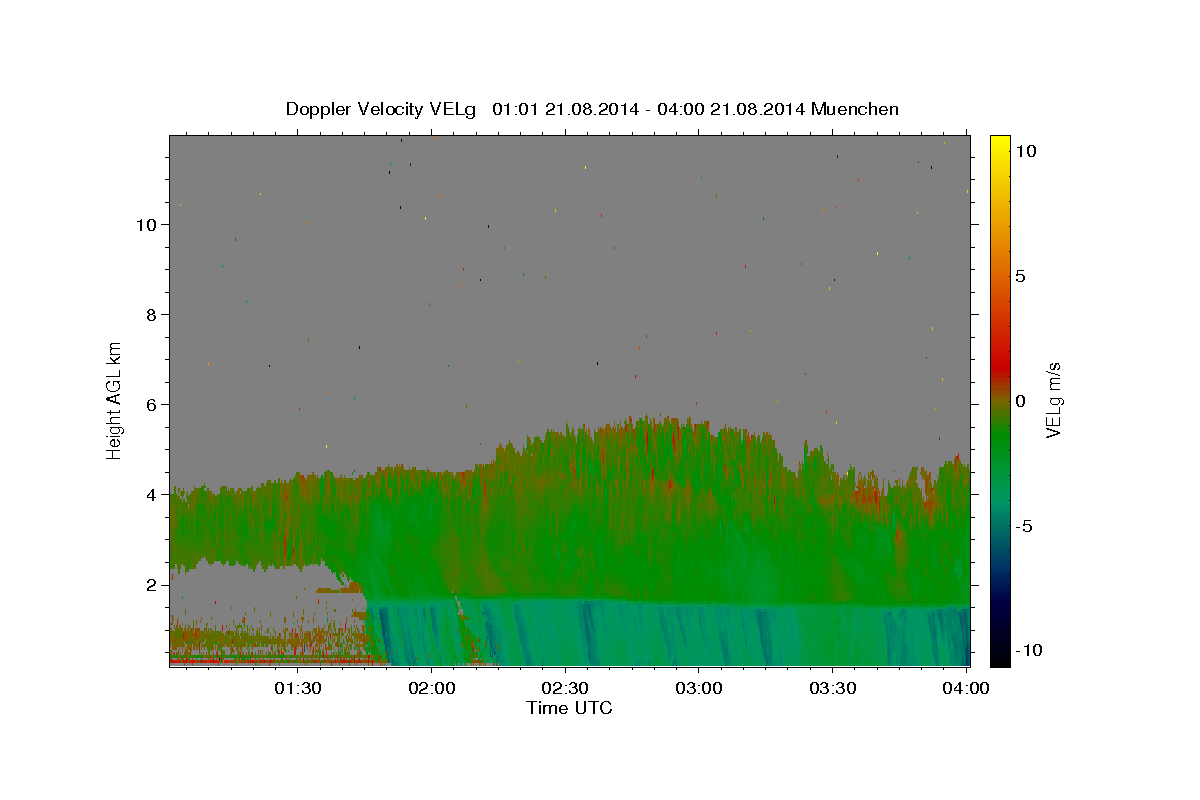Viewport: 1200px width, 800px height.
Task: Click the colorbar value -10 label
Action: click(1028, 651)
